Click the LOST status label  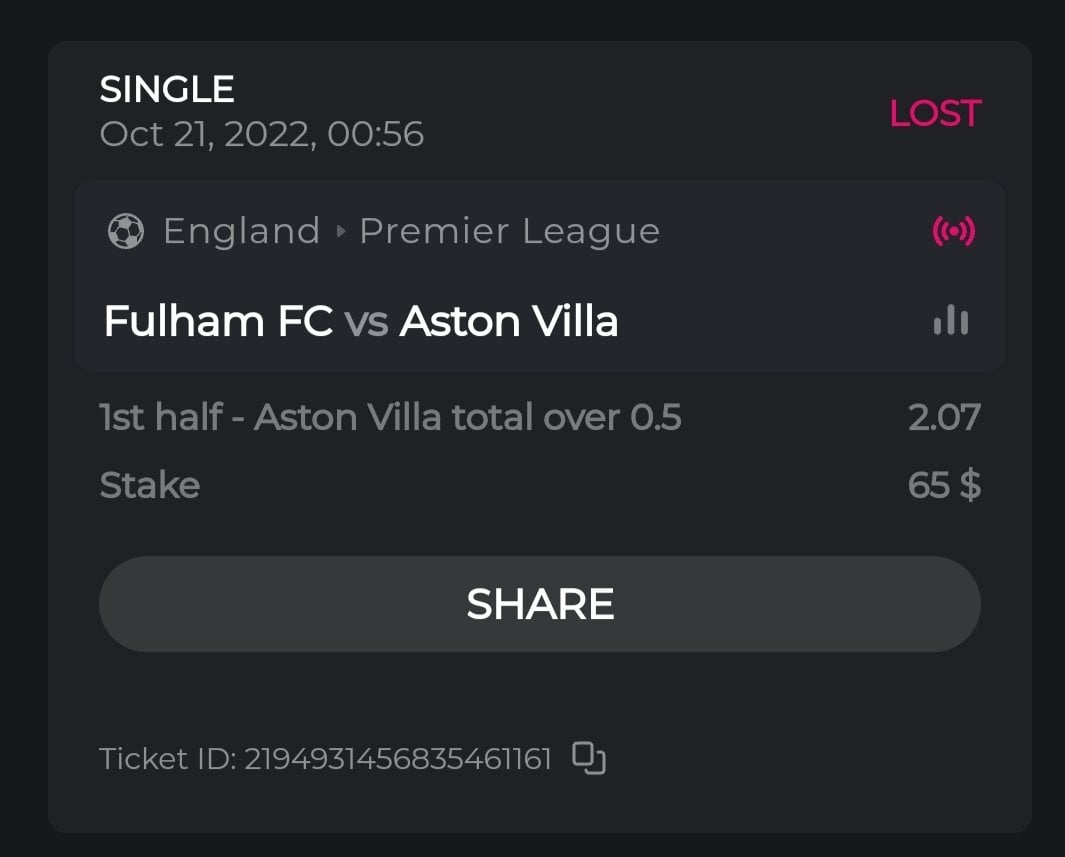(935, 113)
